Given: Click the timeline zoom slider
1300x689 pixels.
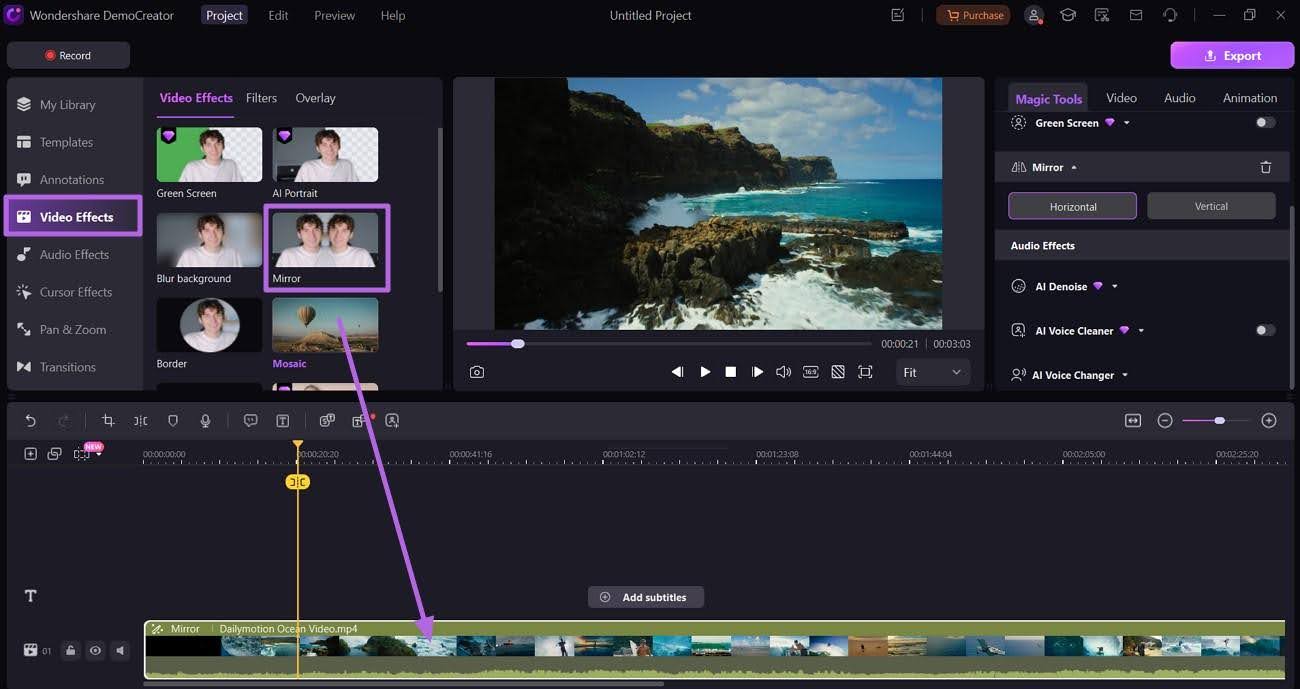Looking at the screenshot, I should (x=1216, y=421).
